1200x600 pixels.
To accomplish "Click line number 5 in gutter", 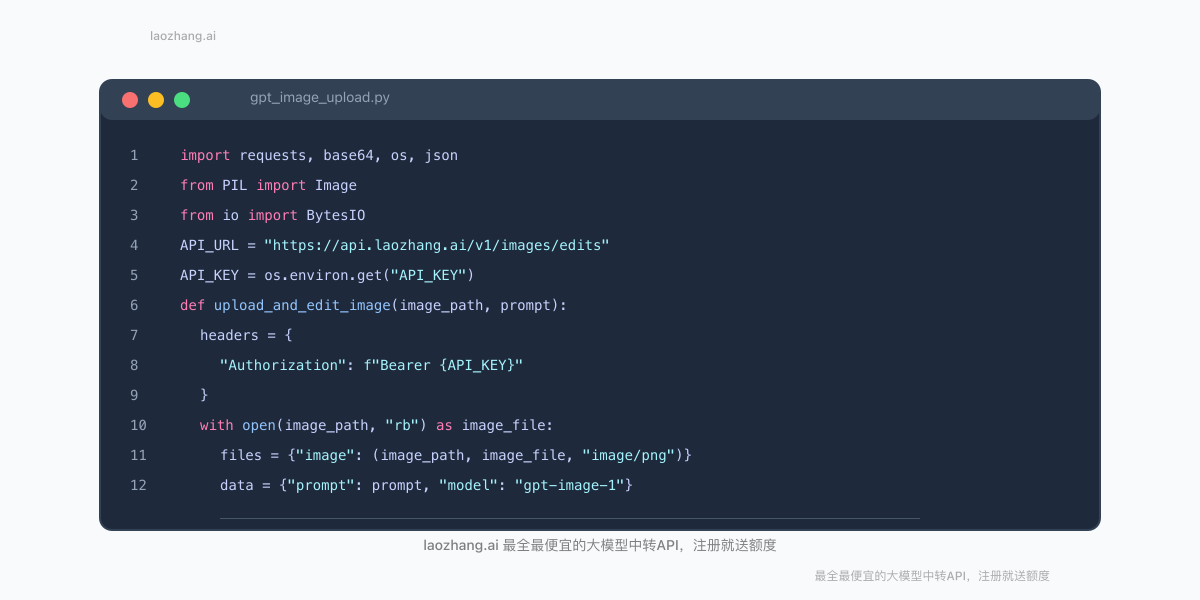I will (x=134, y=275).
